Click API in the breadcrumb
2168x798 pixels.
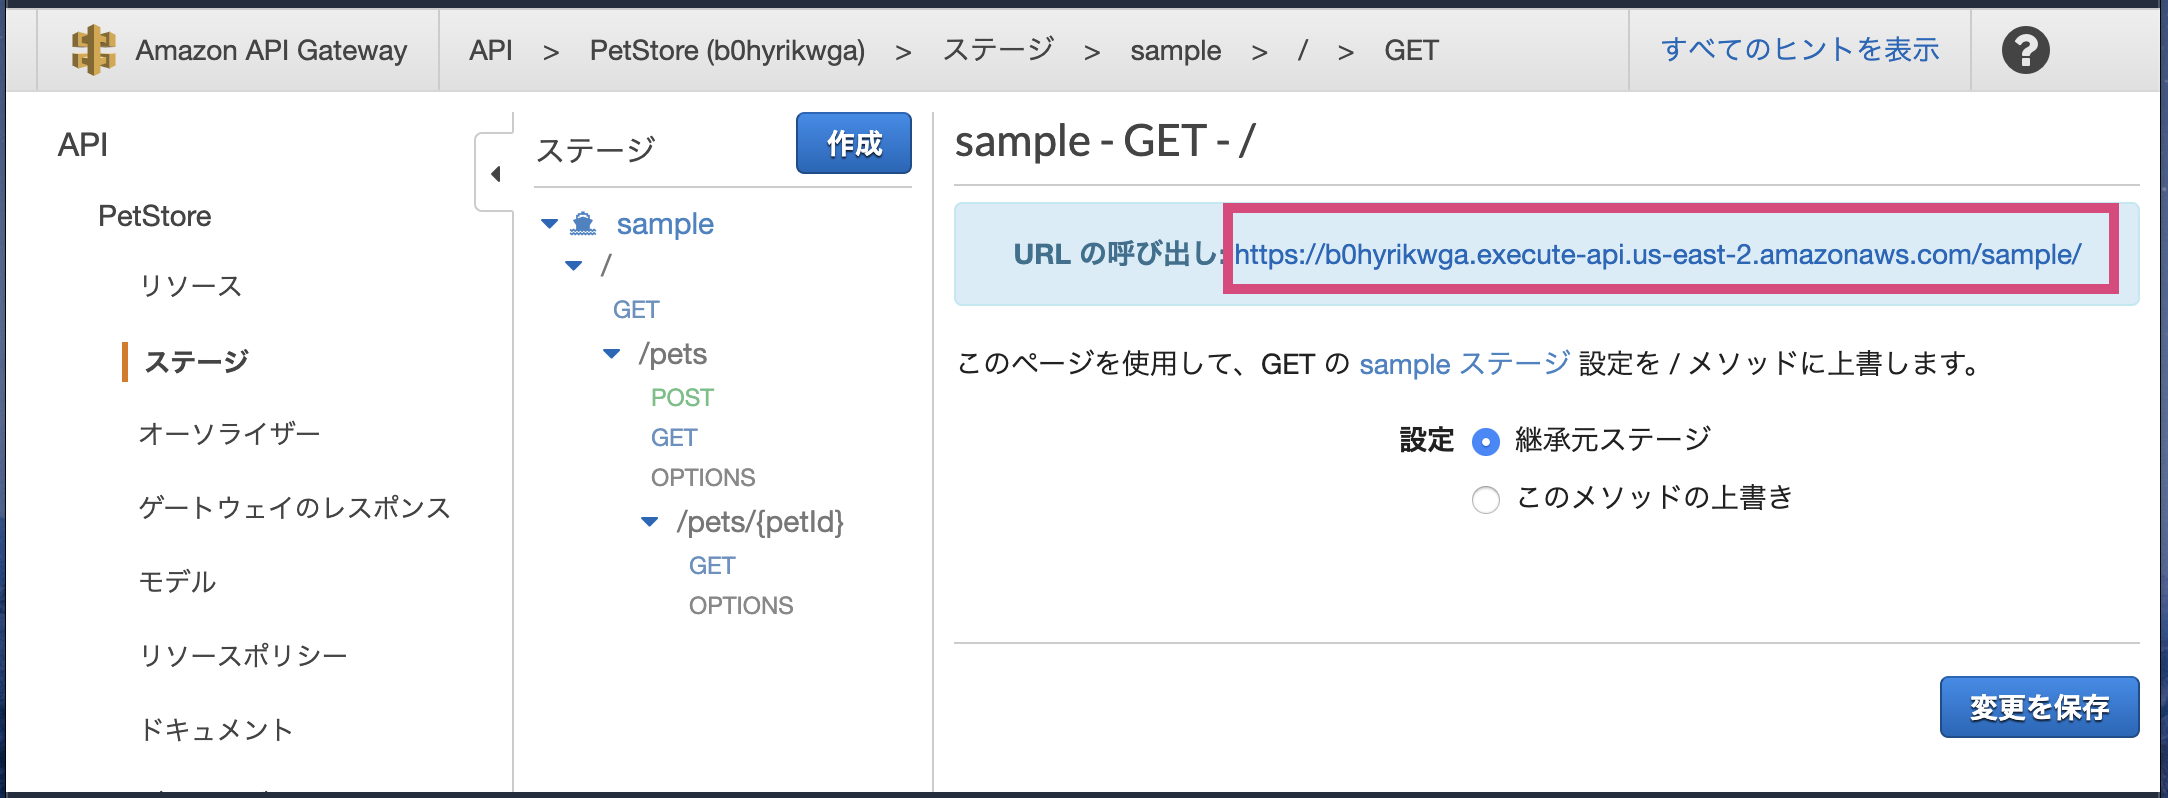click(x=491, y=50)
